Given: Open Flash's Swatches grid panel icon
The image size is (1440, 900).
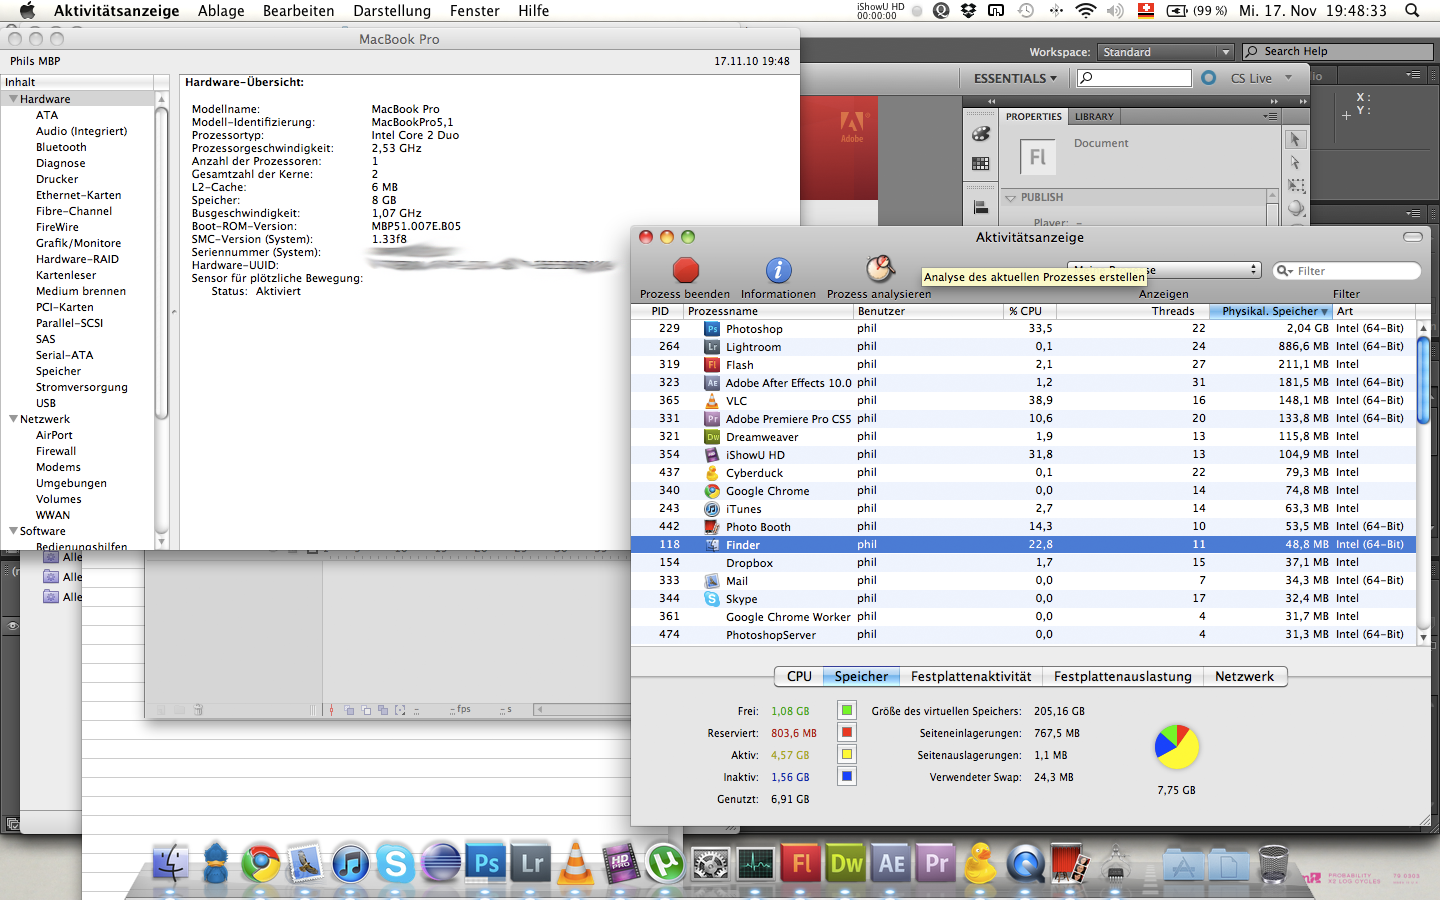Looking at the screenshot, I should (981, 164).
